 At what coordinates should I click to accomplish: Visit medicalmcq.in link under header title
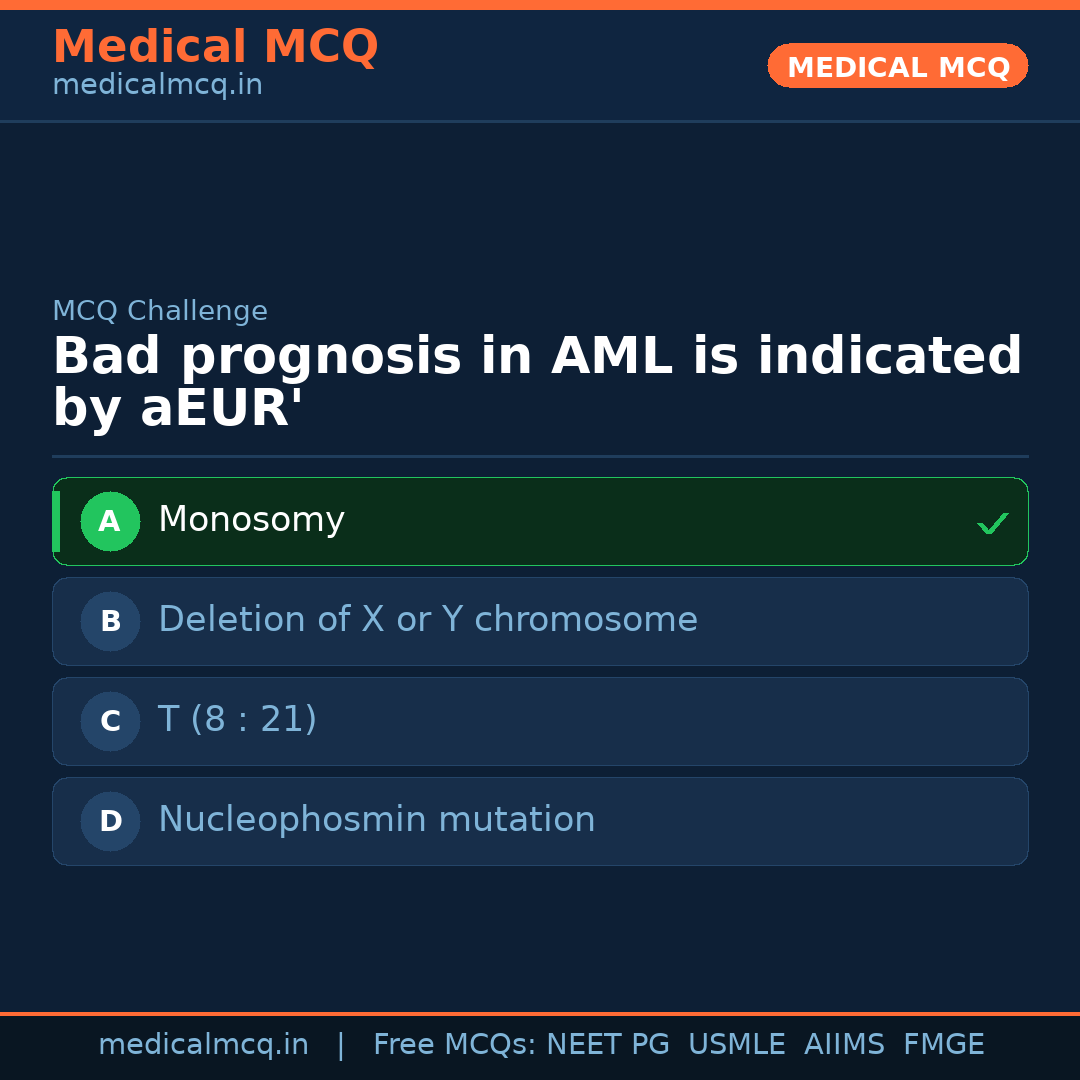pos(157,85)
